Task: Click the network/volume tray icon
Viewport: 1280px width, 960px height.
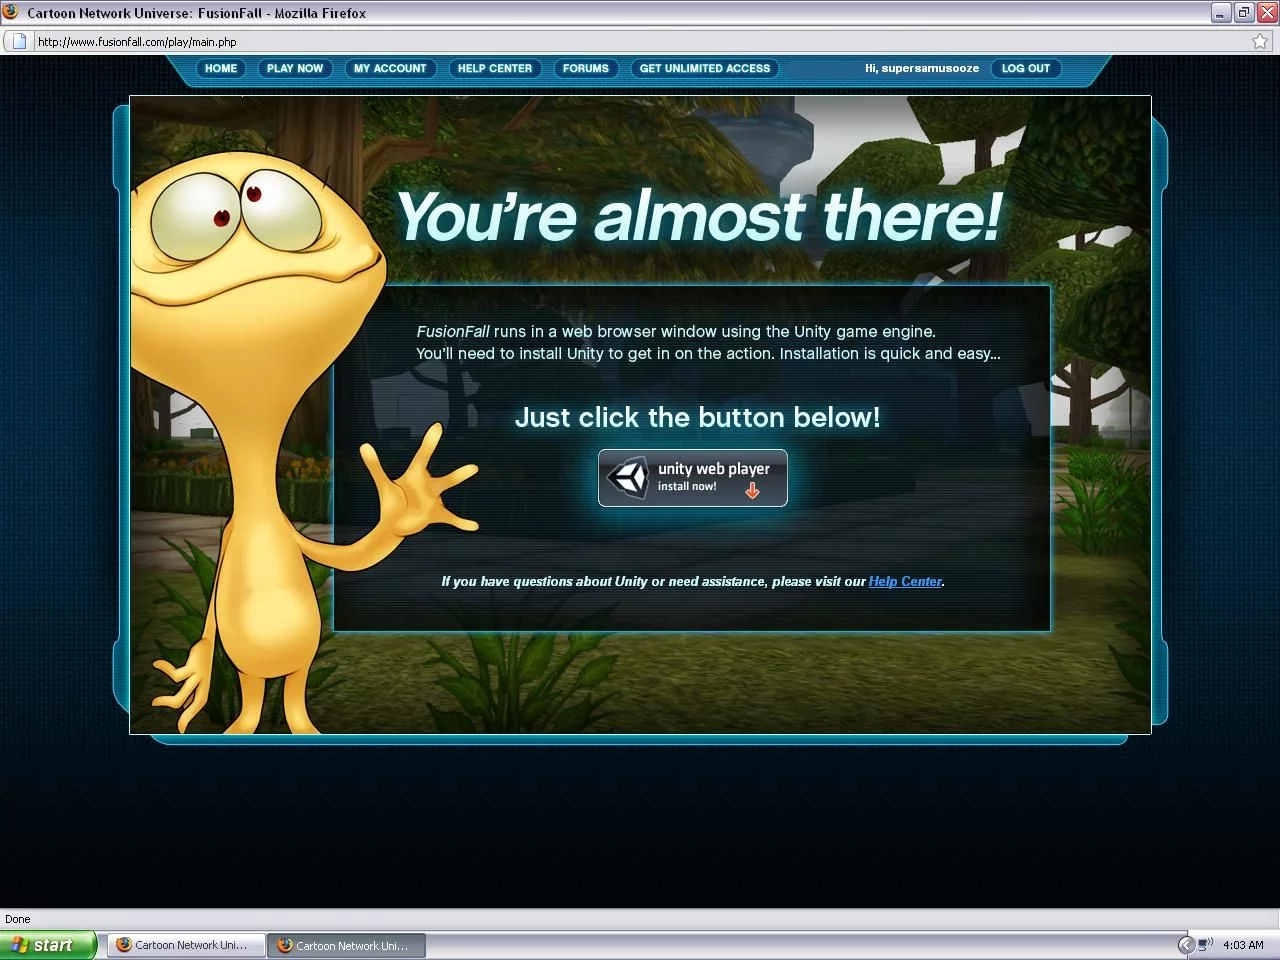Action: click(1205, 944)
